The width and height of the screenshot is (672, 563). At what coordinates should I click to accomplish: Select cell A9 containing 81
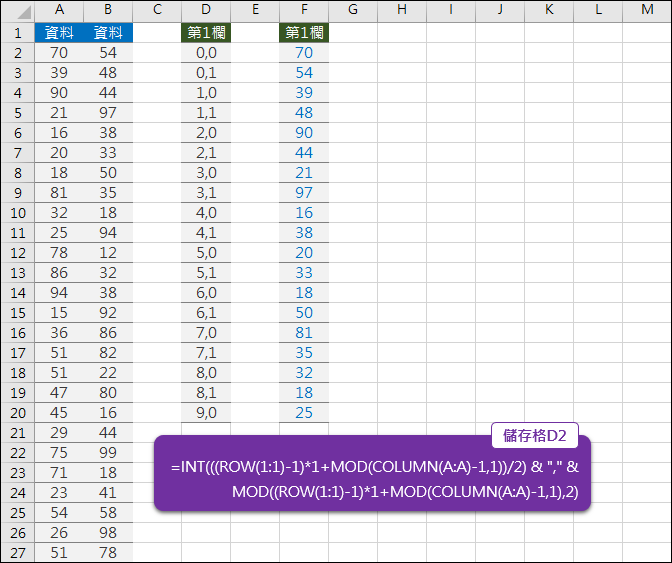(x=59, y=192)
